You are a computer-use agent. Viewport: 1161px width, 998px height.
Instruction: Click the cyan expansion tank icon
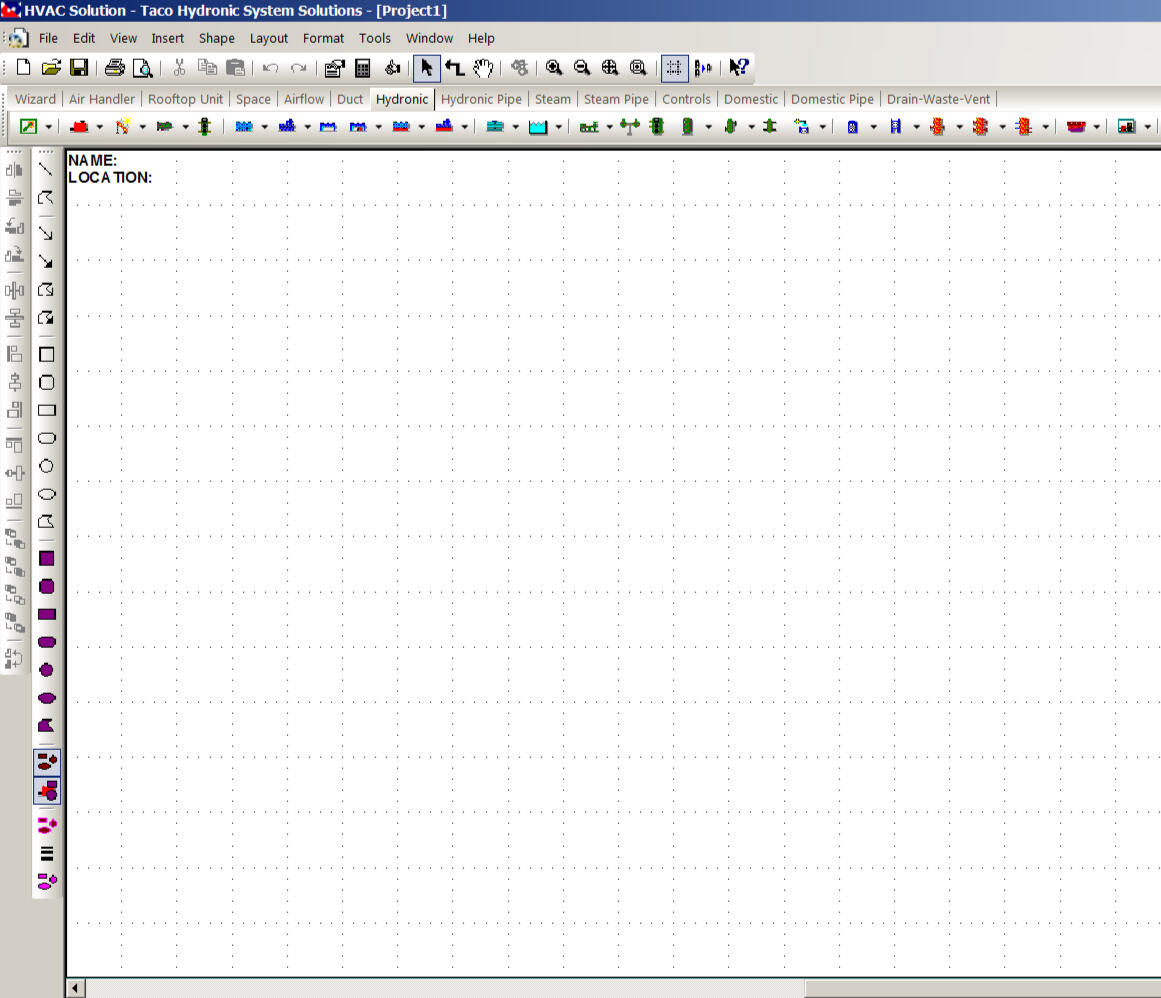click(x=495, y=127)
